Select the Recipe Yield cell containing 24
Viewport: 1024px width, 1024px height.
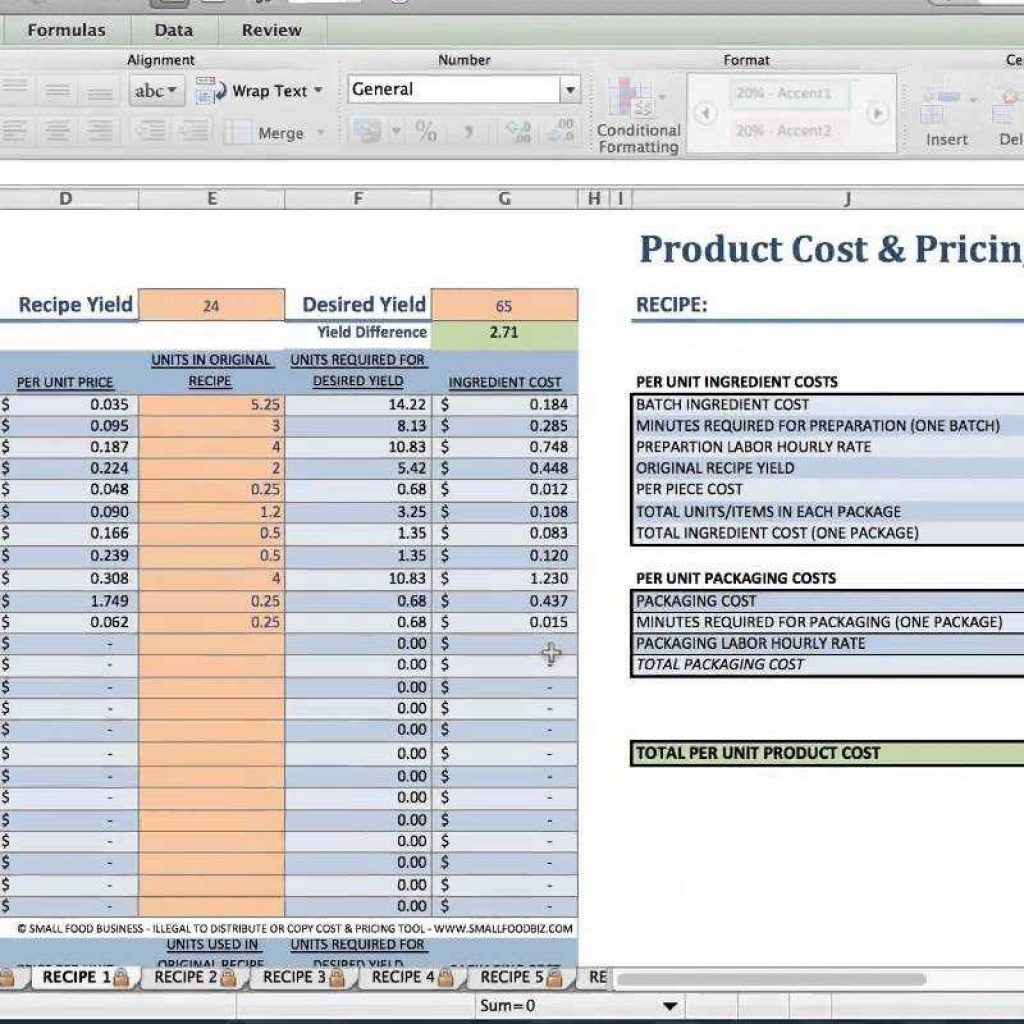point(211,306)
